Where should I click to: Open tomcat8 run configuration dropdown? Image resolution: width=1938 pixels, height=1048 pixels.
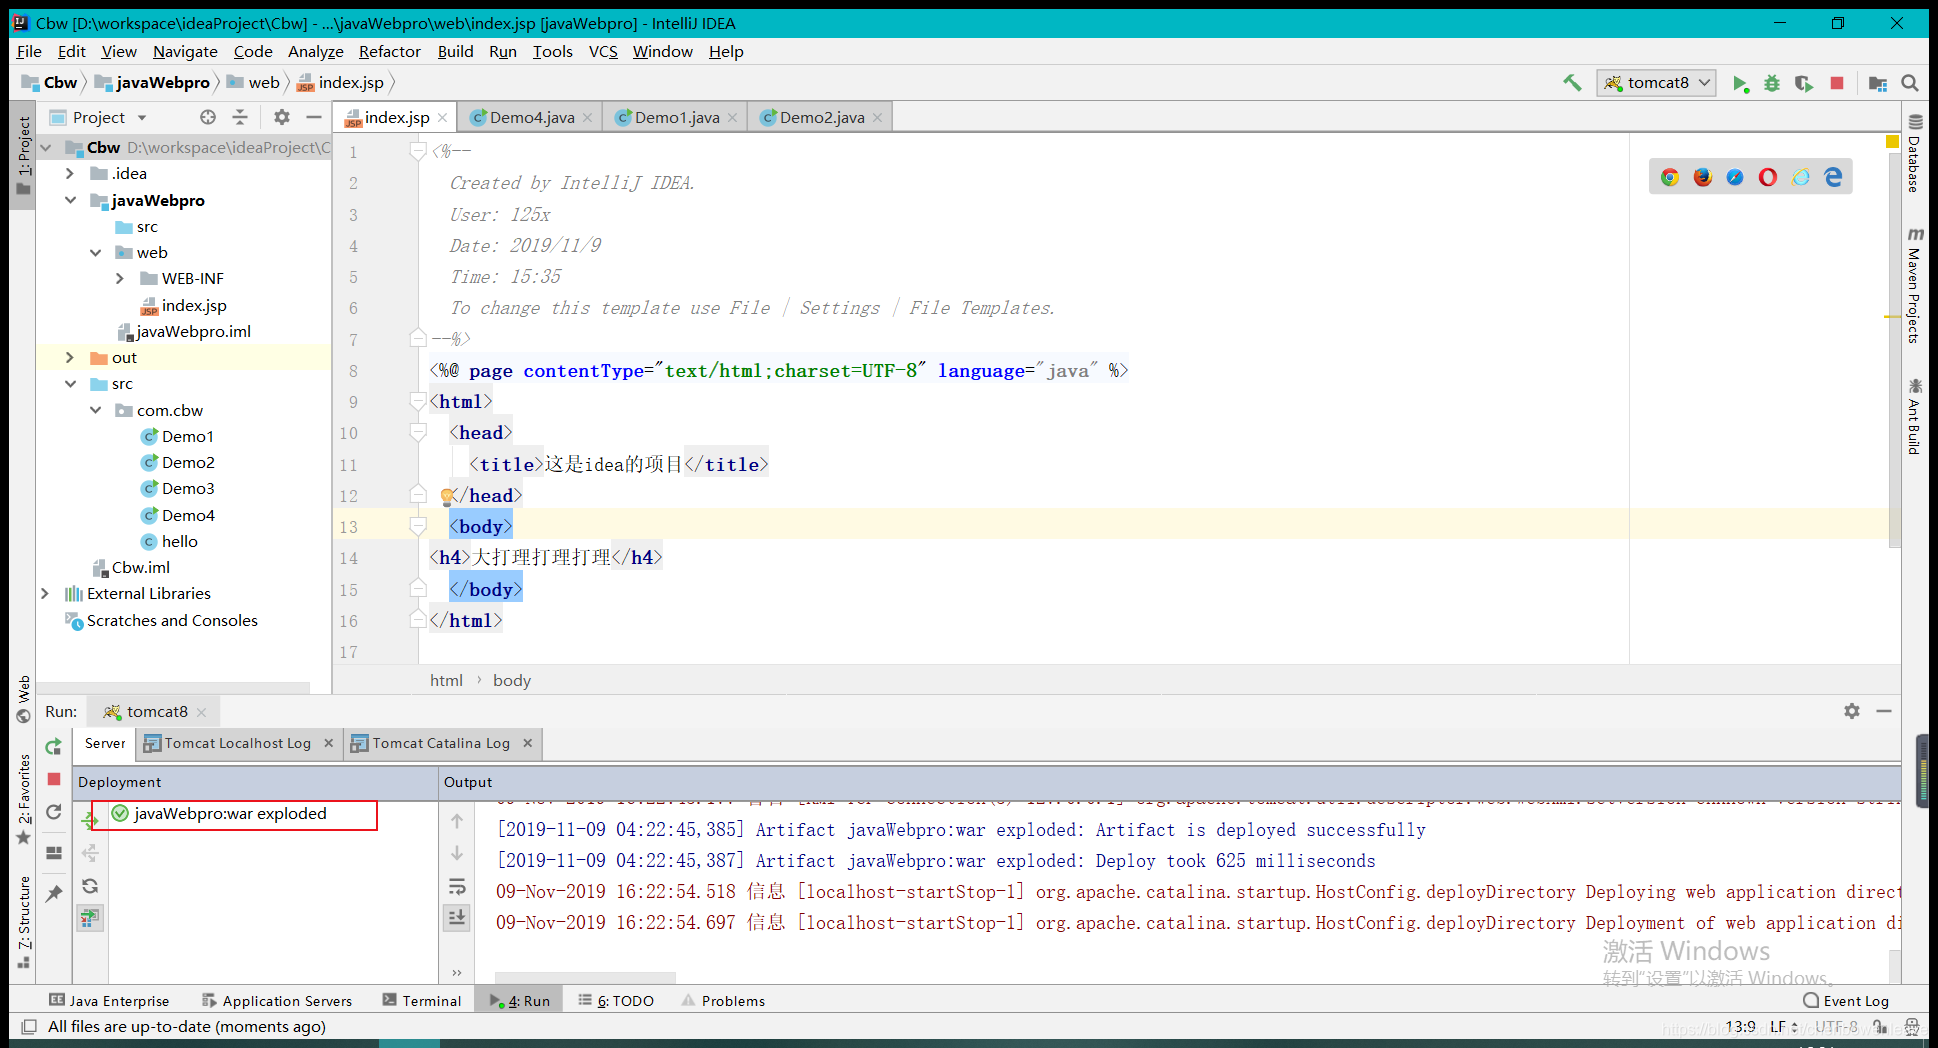coord(1656,83)
